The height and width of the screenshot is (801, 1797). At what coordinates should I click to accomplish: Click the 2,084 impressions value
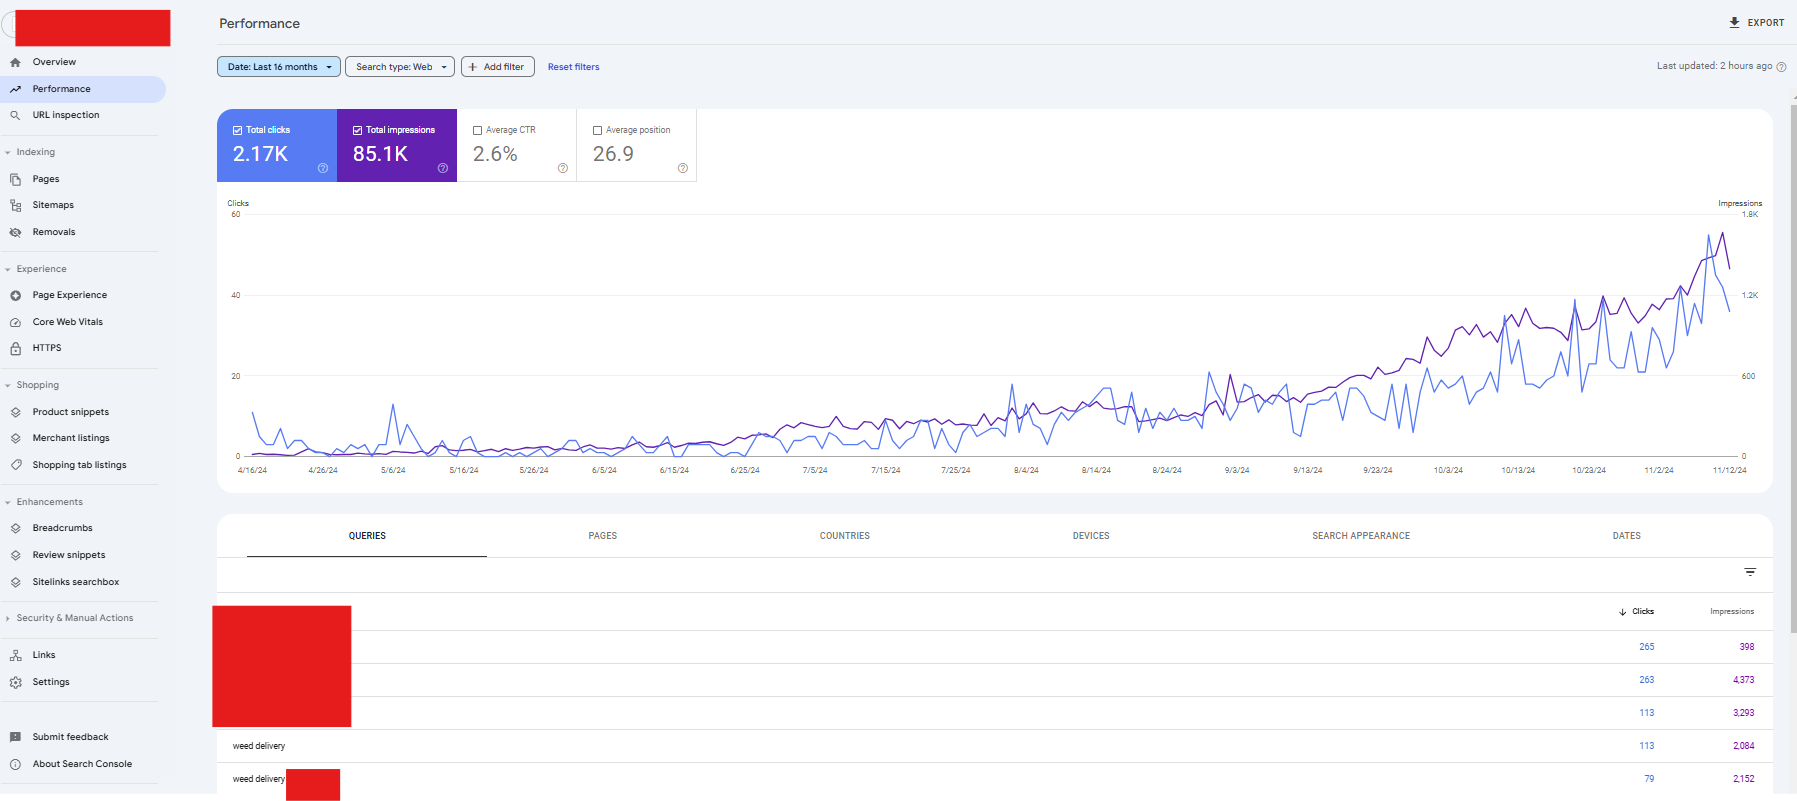coord(1744,746)
